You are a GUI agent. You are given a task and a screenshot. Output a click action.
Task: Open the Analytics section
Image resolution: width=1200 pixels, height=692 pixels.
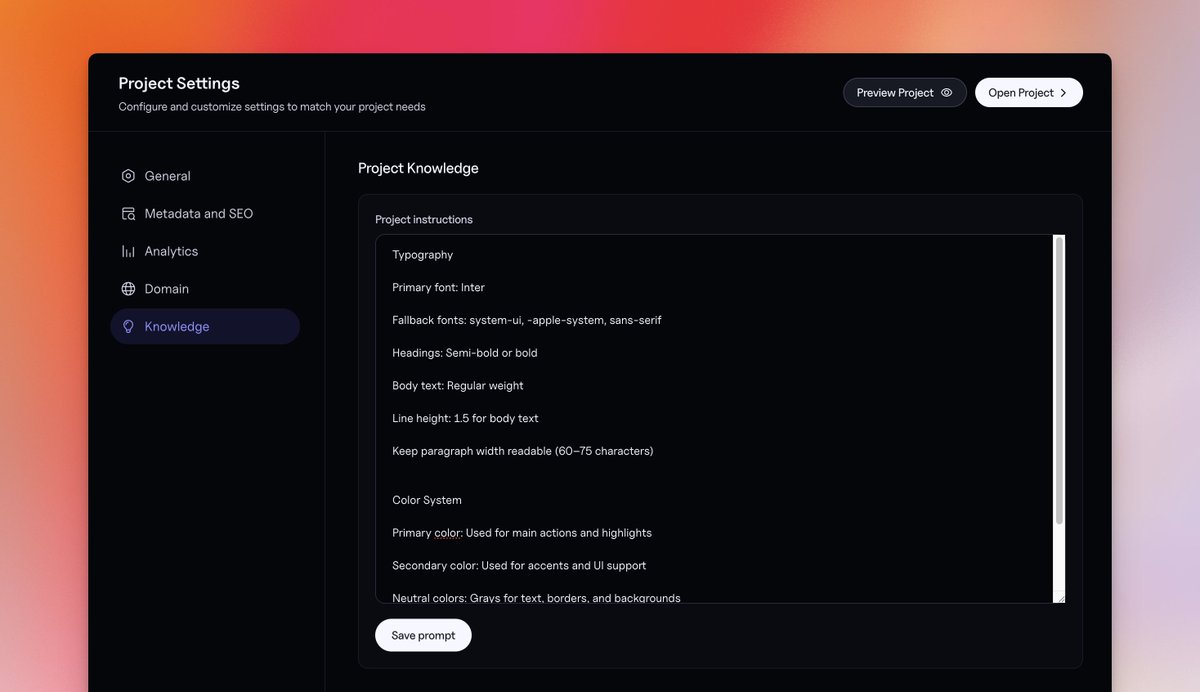[172, 251]
